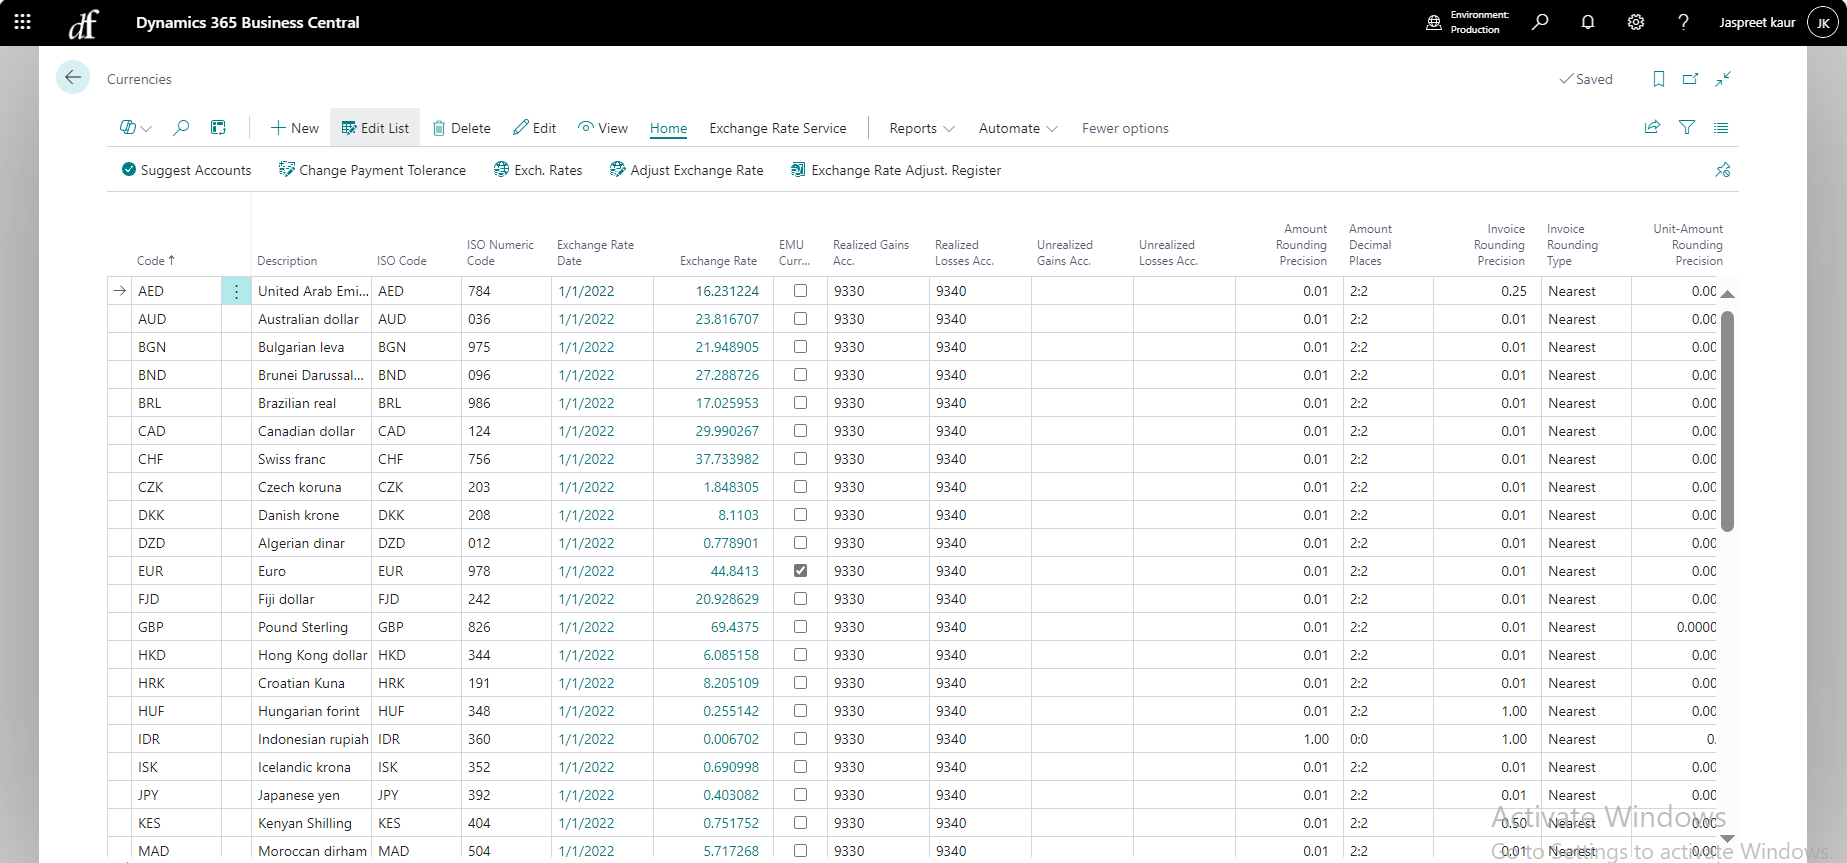Open the Exchange Rate Service menu
The height and width of the screenshot is (863, 1847).
point(777,128)
